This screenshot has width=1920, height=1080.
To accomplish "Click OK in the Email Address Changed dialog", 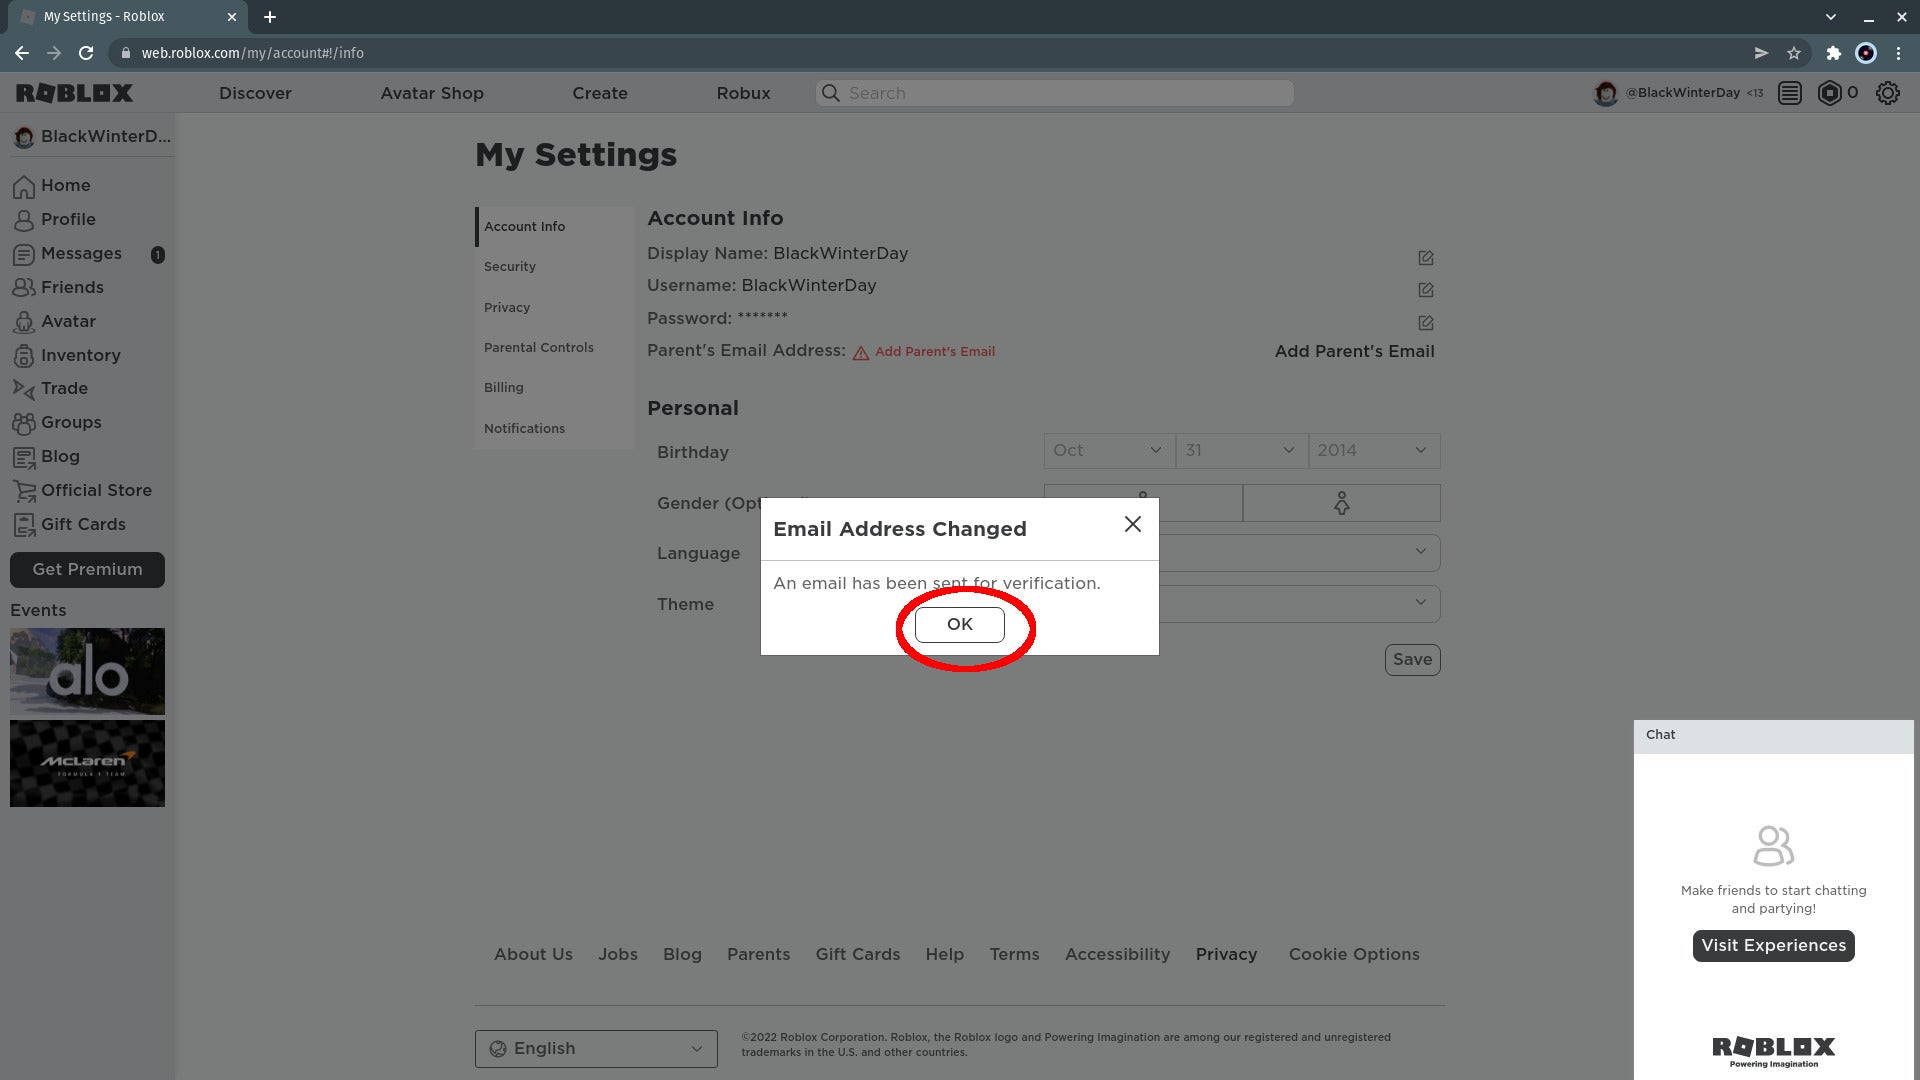I will [x=959, y=624].
